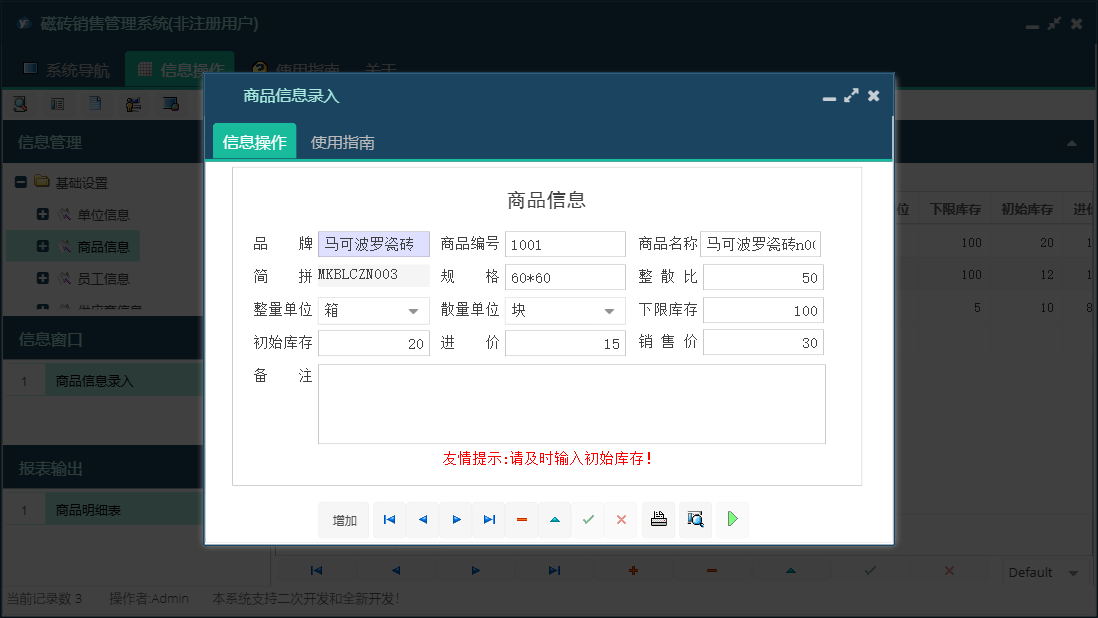The height and width of the screenshot is (618, 1098).
Task: Click the blue document icon on main toolbar
Action: [x=94, y=103]
